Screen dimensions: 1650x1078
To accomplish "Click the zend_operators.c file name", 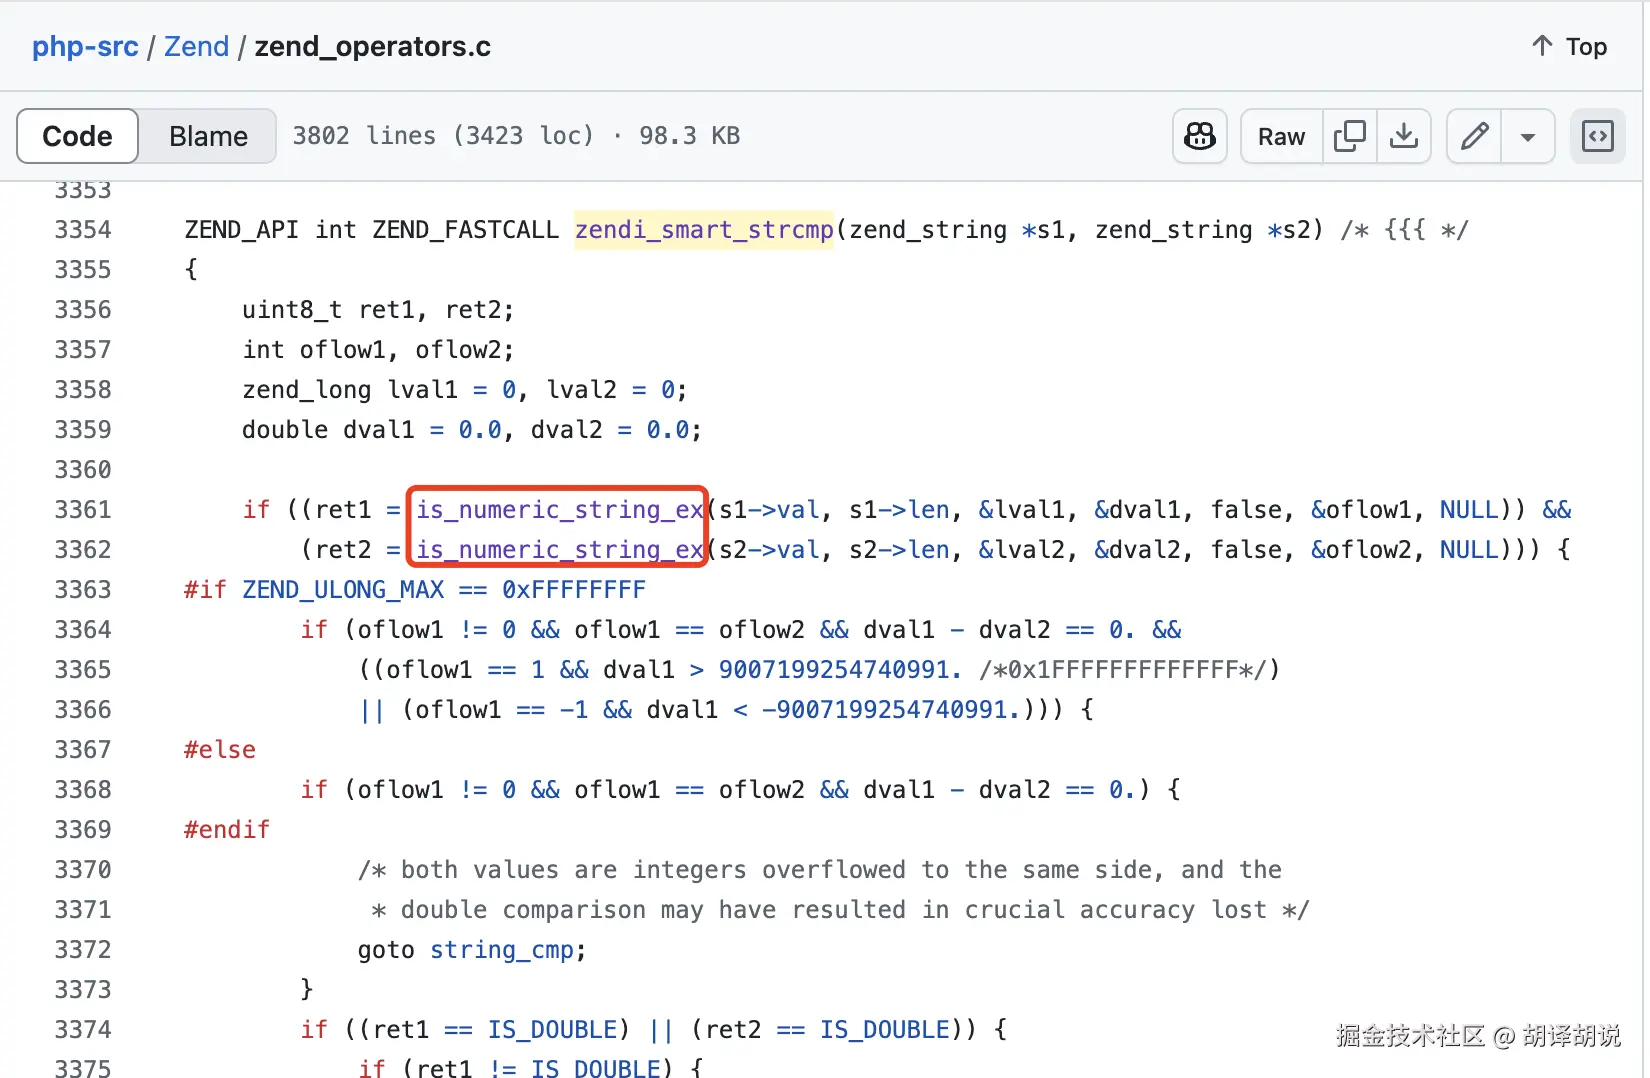I will (373, 46).
